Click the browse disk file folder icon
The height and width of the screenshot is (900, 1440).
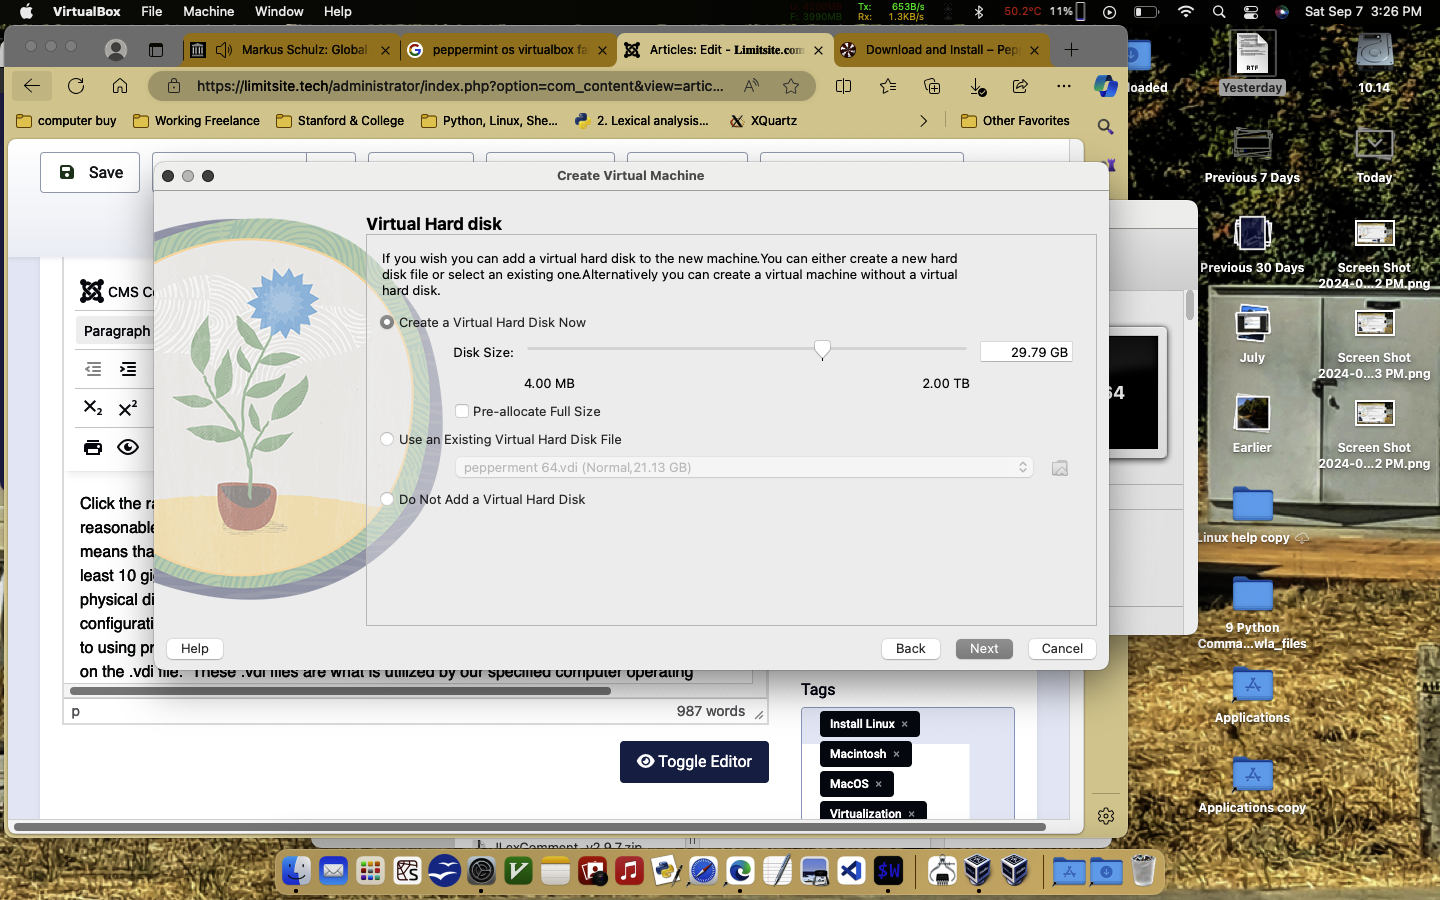(x=1060, y=468)
